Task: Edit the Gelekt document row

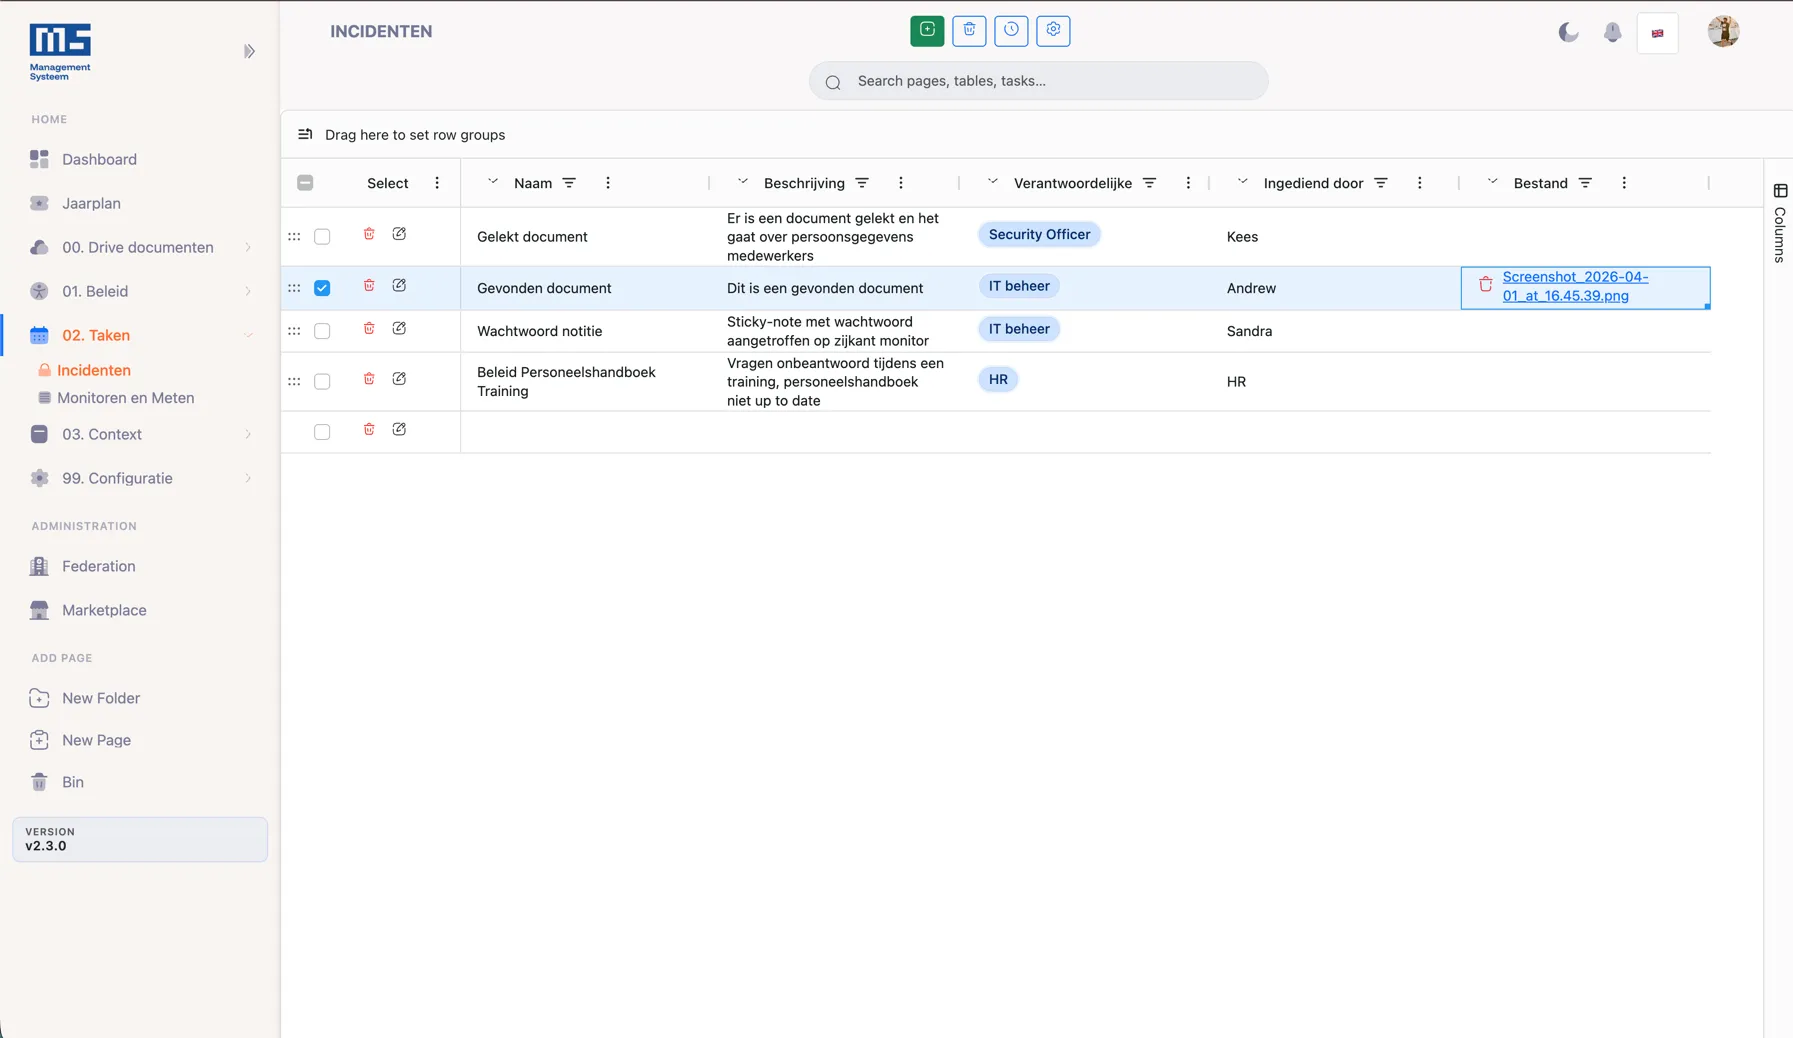Action: point(399,234)
